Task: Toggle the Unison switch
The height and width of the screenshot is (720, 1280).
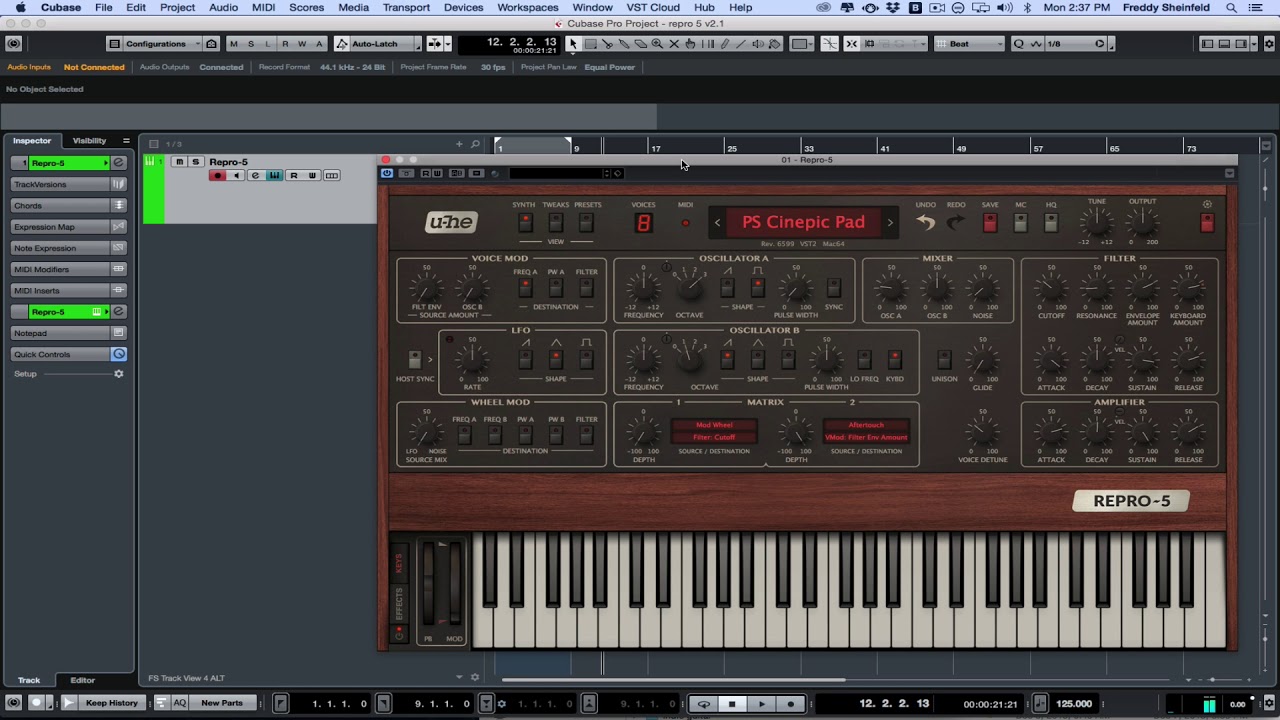Action: tap(943, 360)
